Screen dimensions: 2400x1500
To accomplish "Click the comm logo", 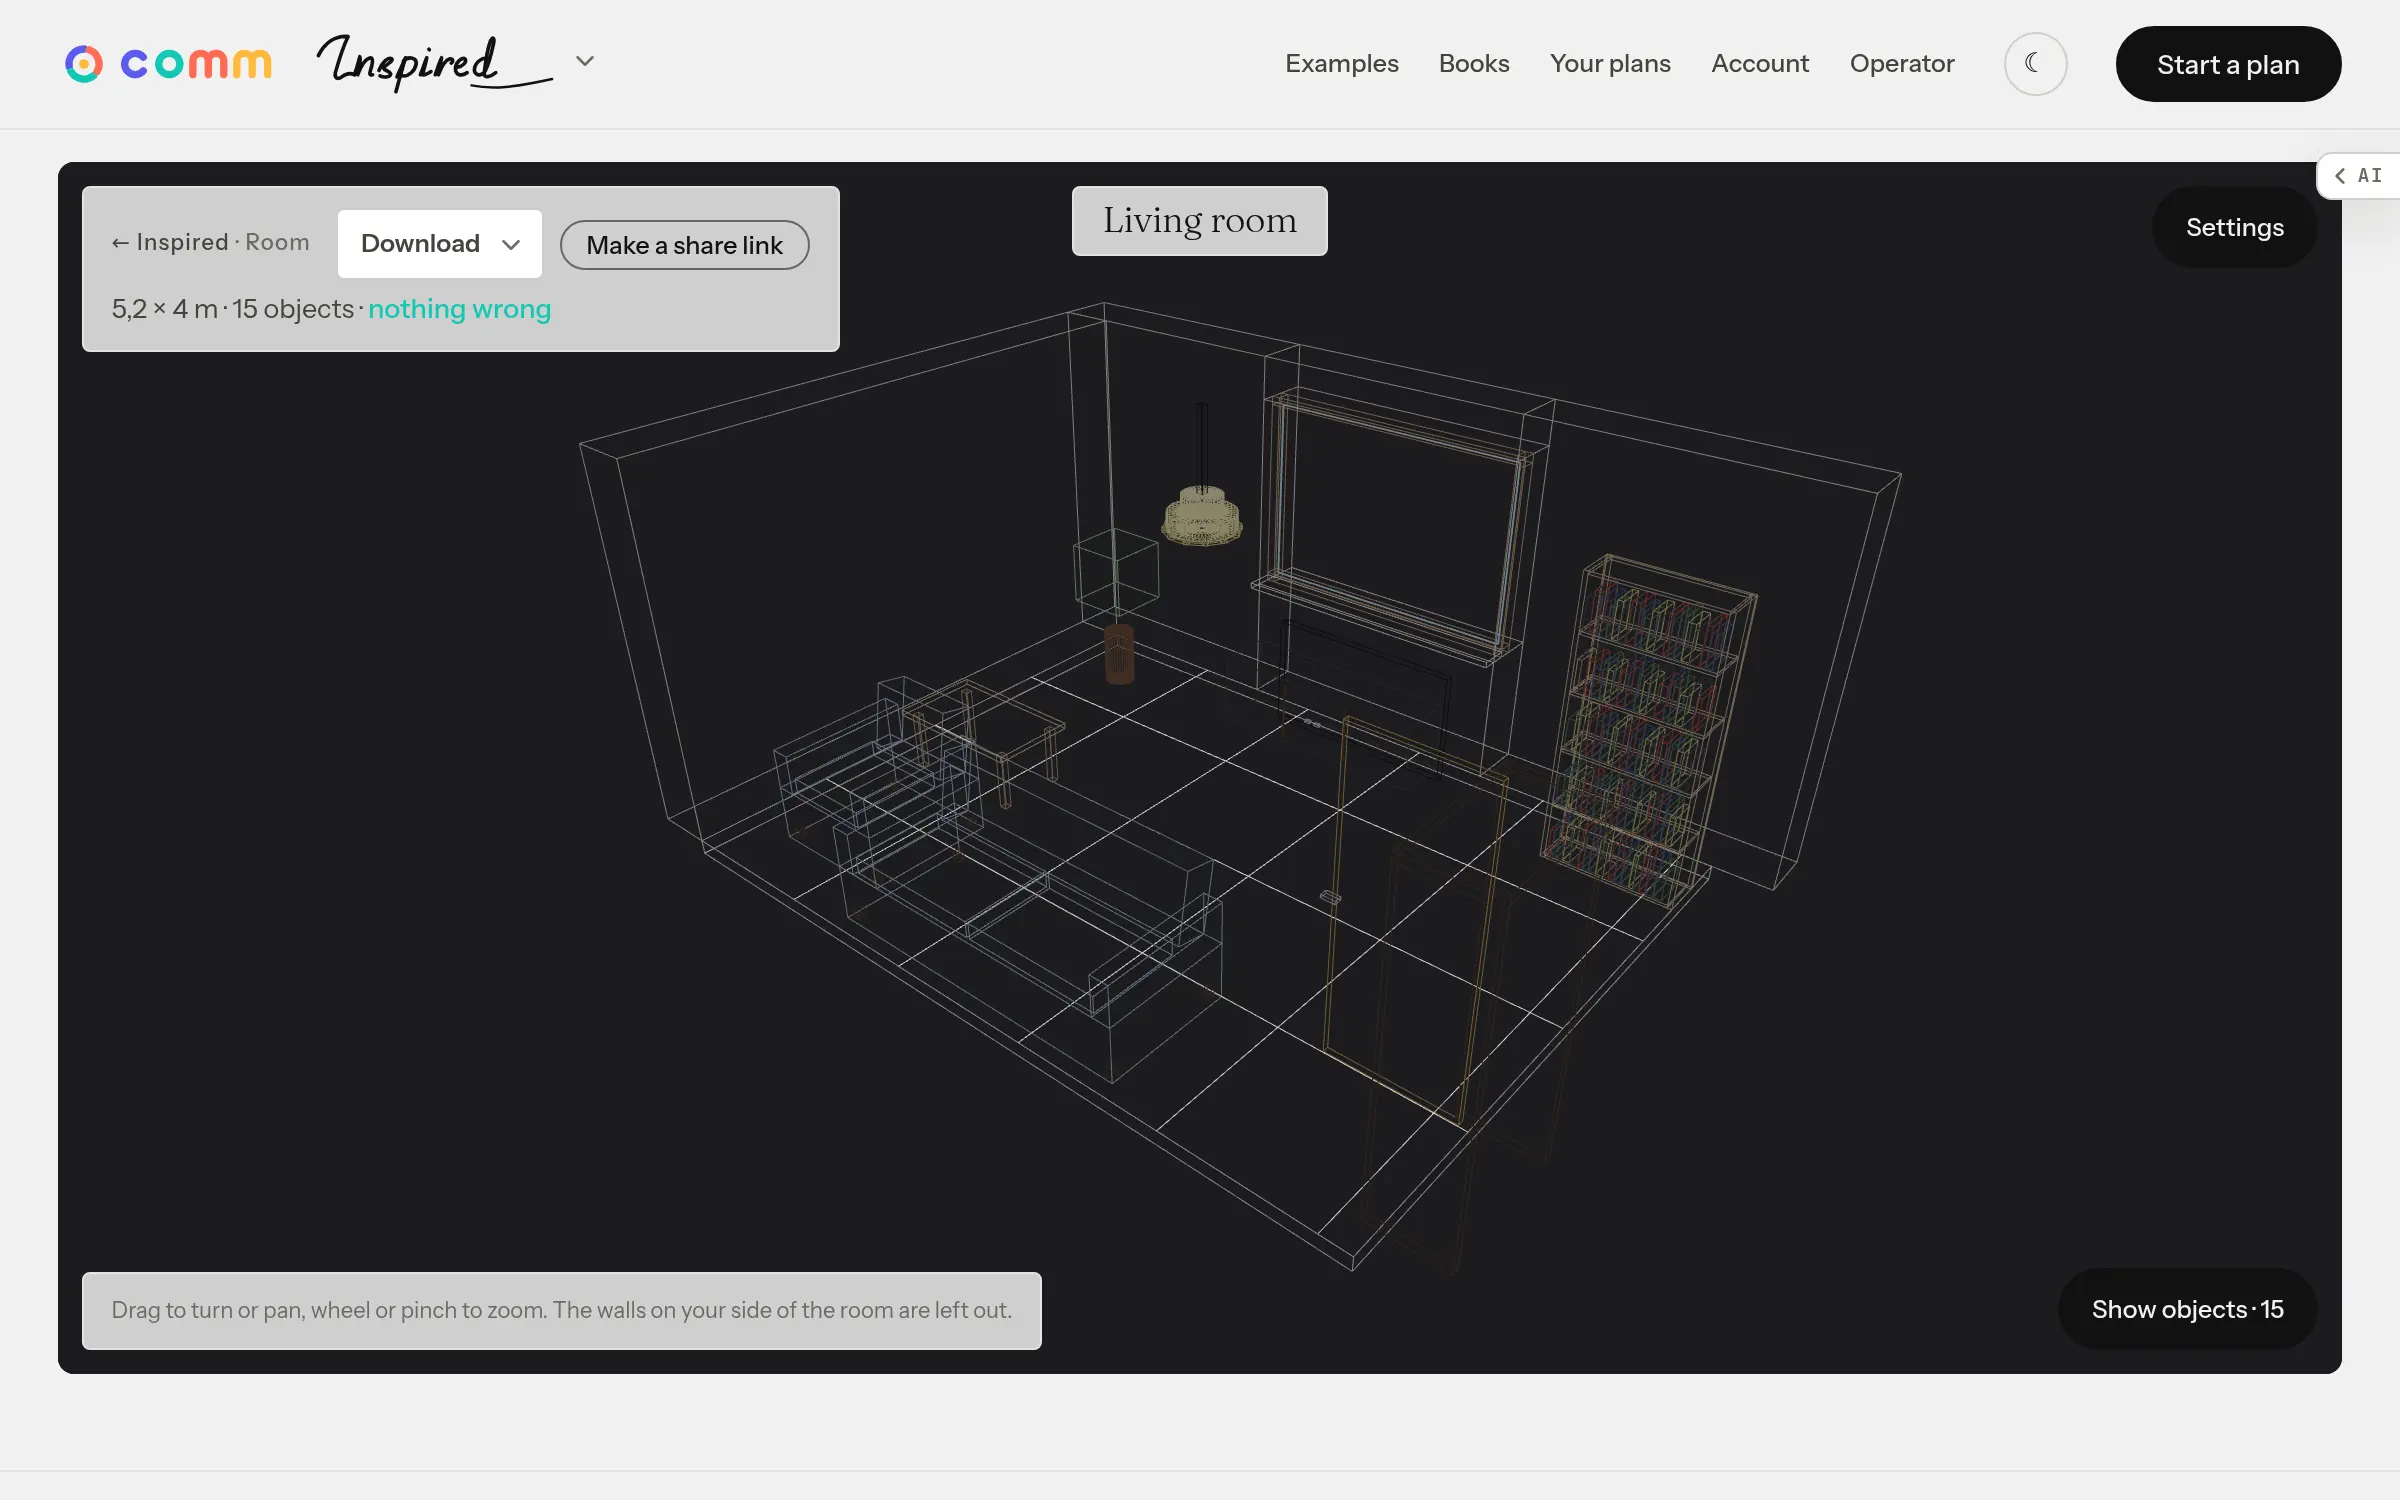I will [x=168, y=64].
